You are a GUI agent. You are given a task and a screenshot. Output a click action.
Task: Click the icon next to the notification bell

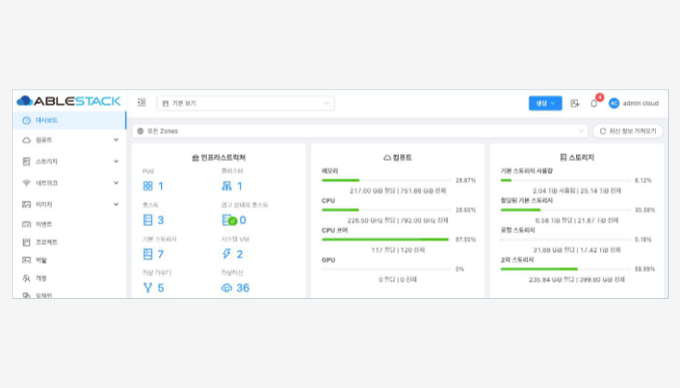(575, 103)
